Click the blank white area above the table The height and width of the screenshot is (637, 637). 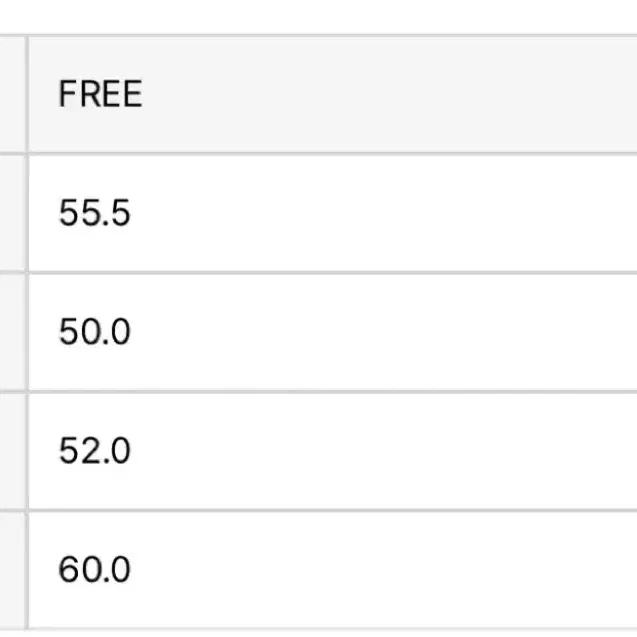coord(318,17)
